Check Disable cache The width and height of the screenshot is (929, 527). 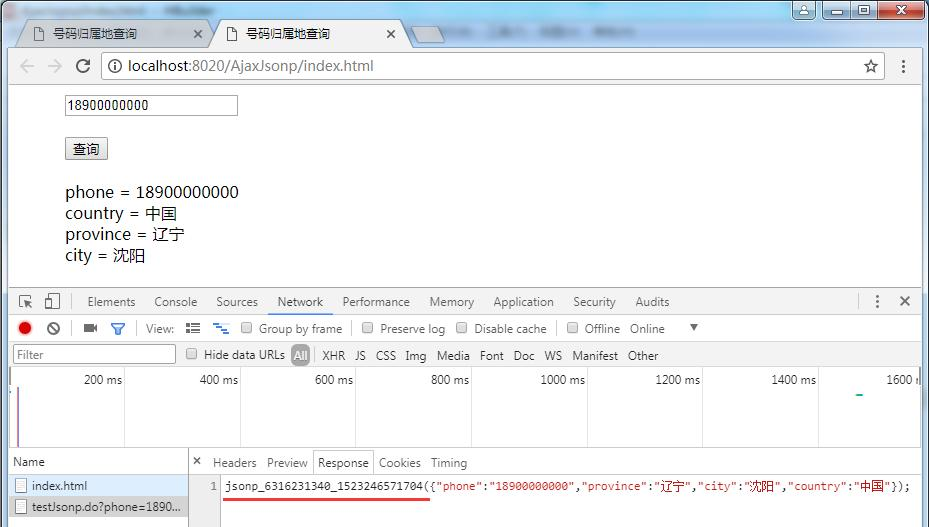click(x=462, y=328)
